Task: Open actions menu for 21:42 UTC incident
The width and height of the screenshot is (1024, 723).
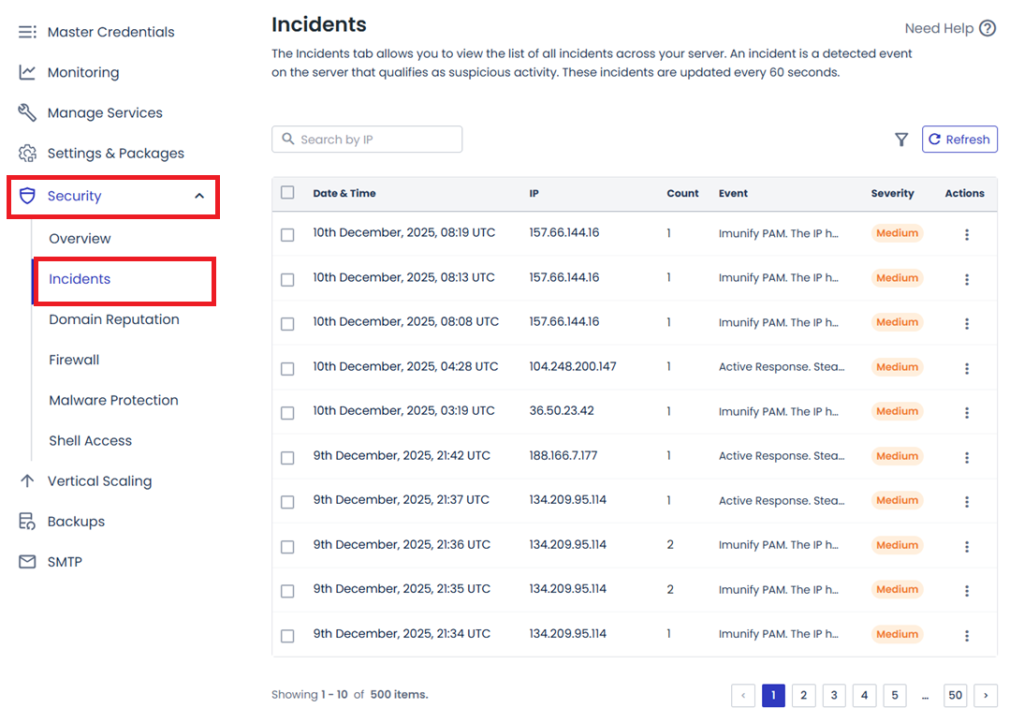Action: coord(967,458)
